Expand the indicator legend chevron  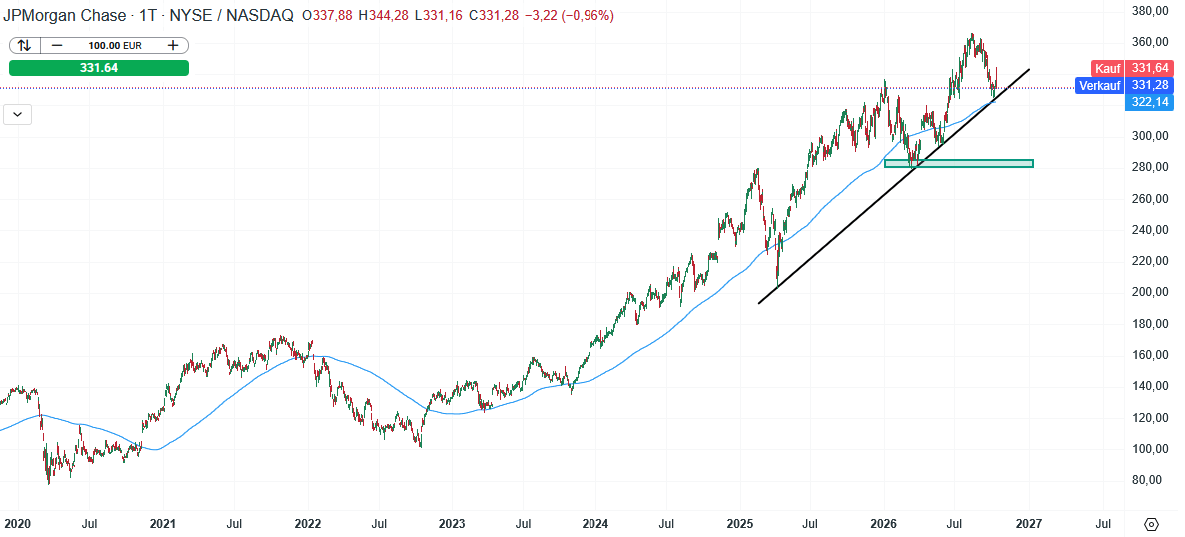pyautogui.click(x=17, y=115)
